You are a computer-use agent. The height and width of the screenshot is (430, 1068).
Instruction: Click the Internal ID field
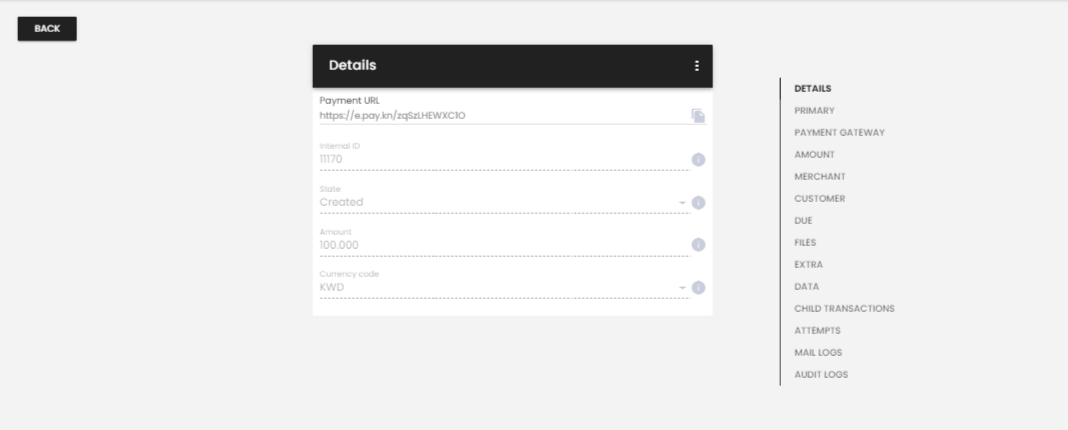(x=500, y=158)
